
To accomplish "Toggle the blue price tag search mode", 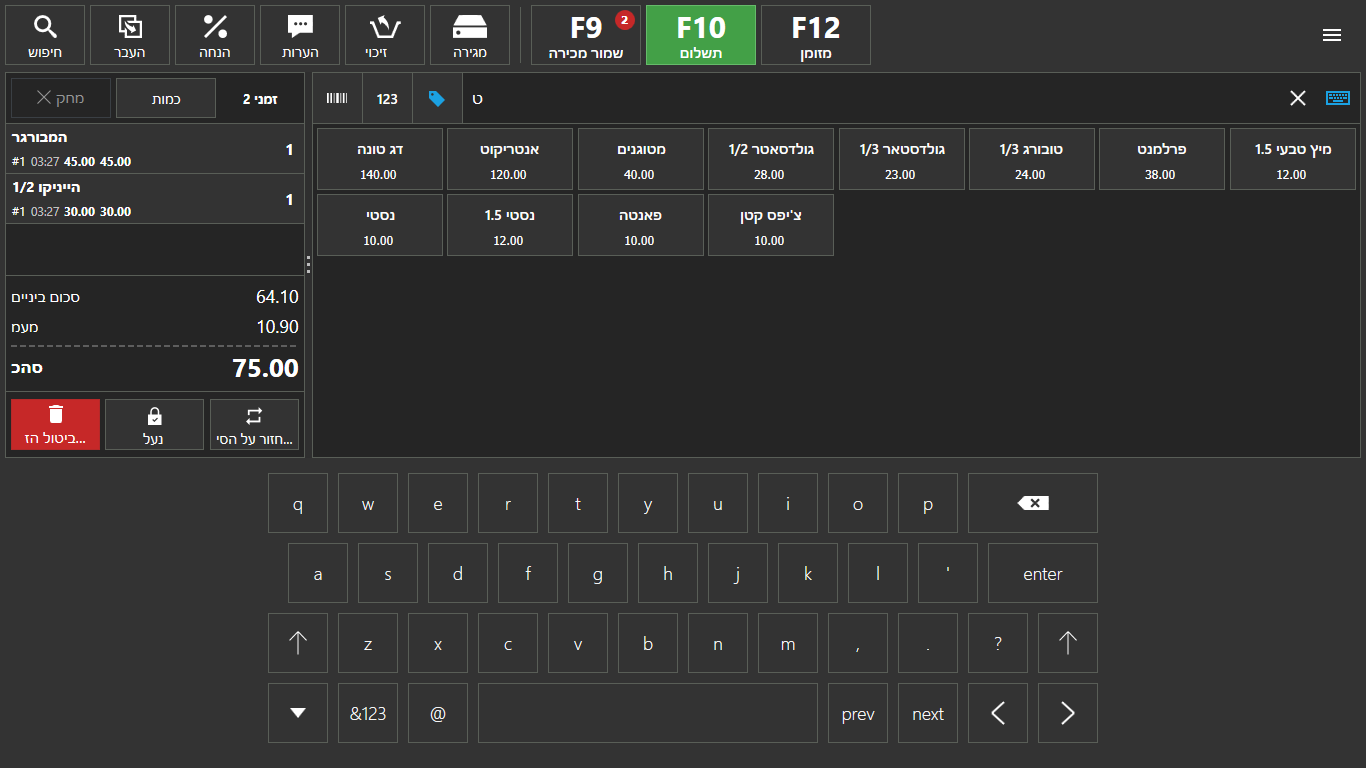I will [437, 98].
